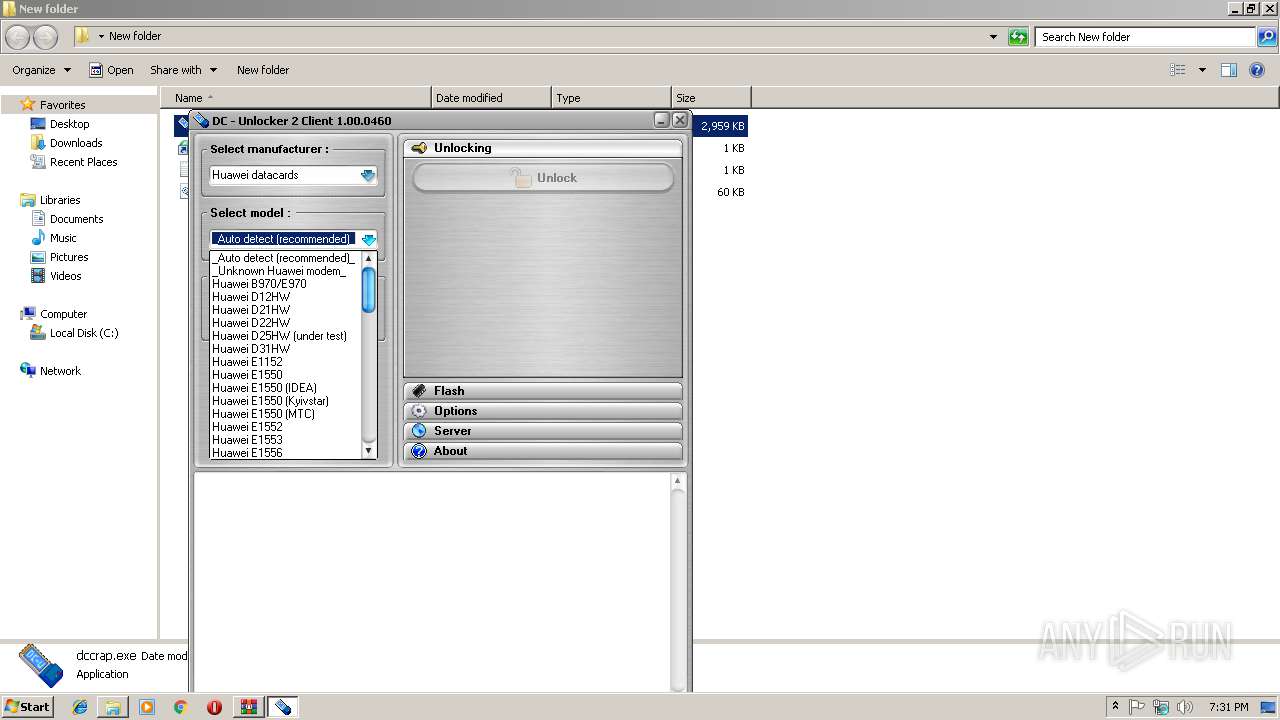
Task: Open Local Disk (C:) in navigation pane
Action: [x=84, y=333]
